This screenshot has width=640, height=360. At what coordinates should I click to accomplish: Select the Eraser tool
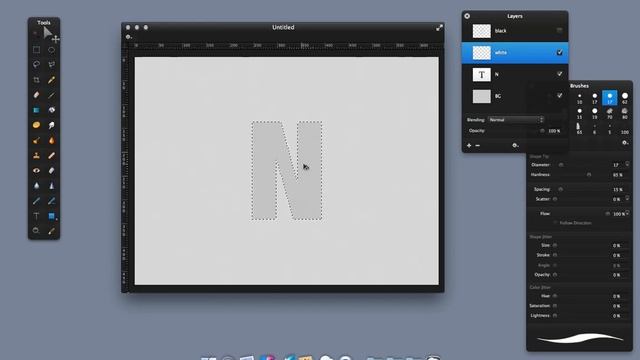(x=36, y=95)
